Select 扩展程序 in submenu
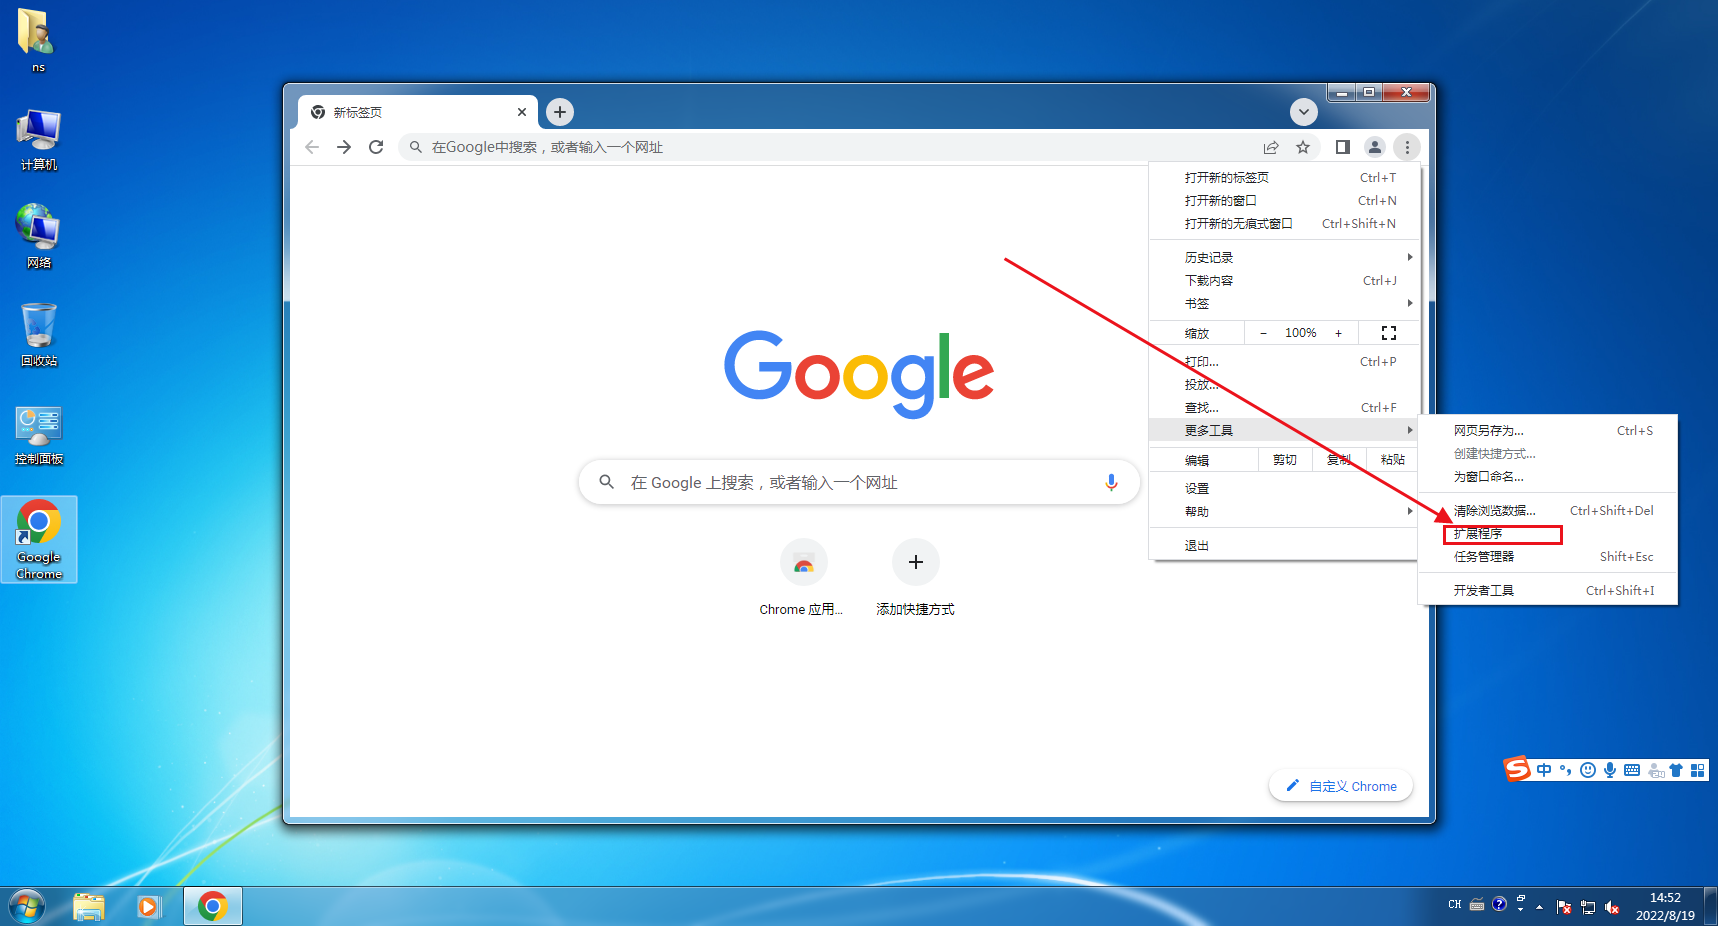Viewport: 1718px width, 926px height. point(1548,533)
